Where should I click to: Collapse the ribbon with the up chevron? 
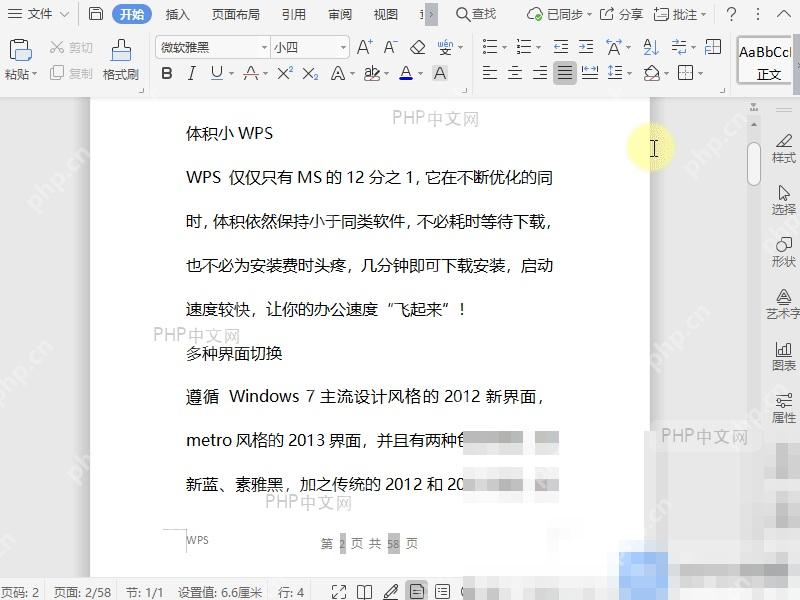783,14
